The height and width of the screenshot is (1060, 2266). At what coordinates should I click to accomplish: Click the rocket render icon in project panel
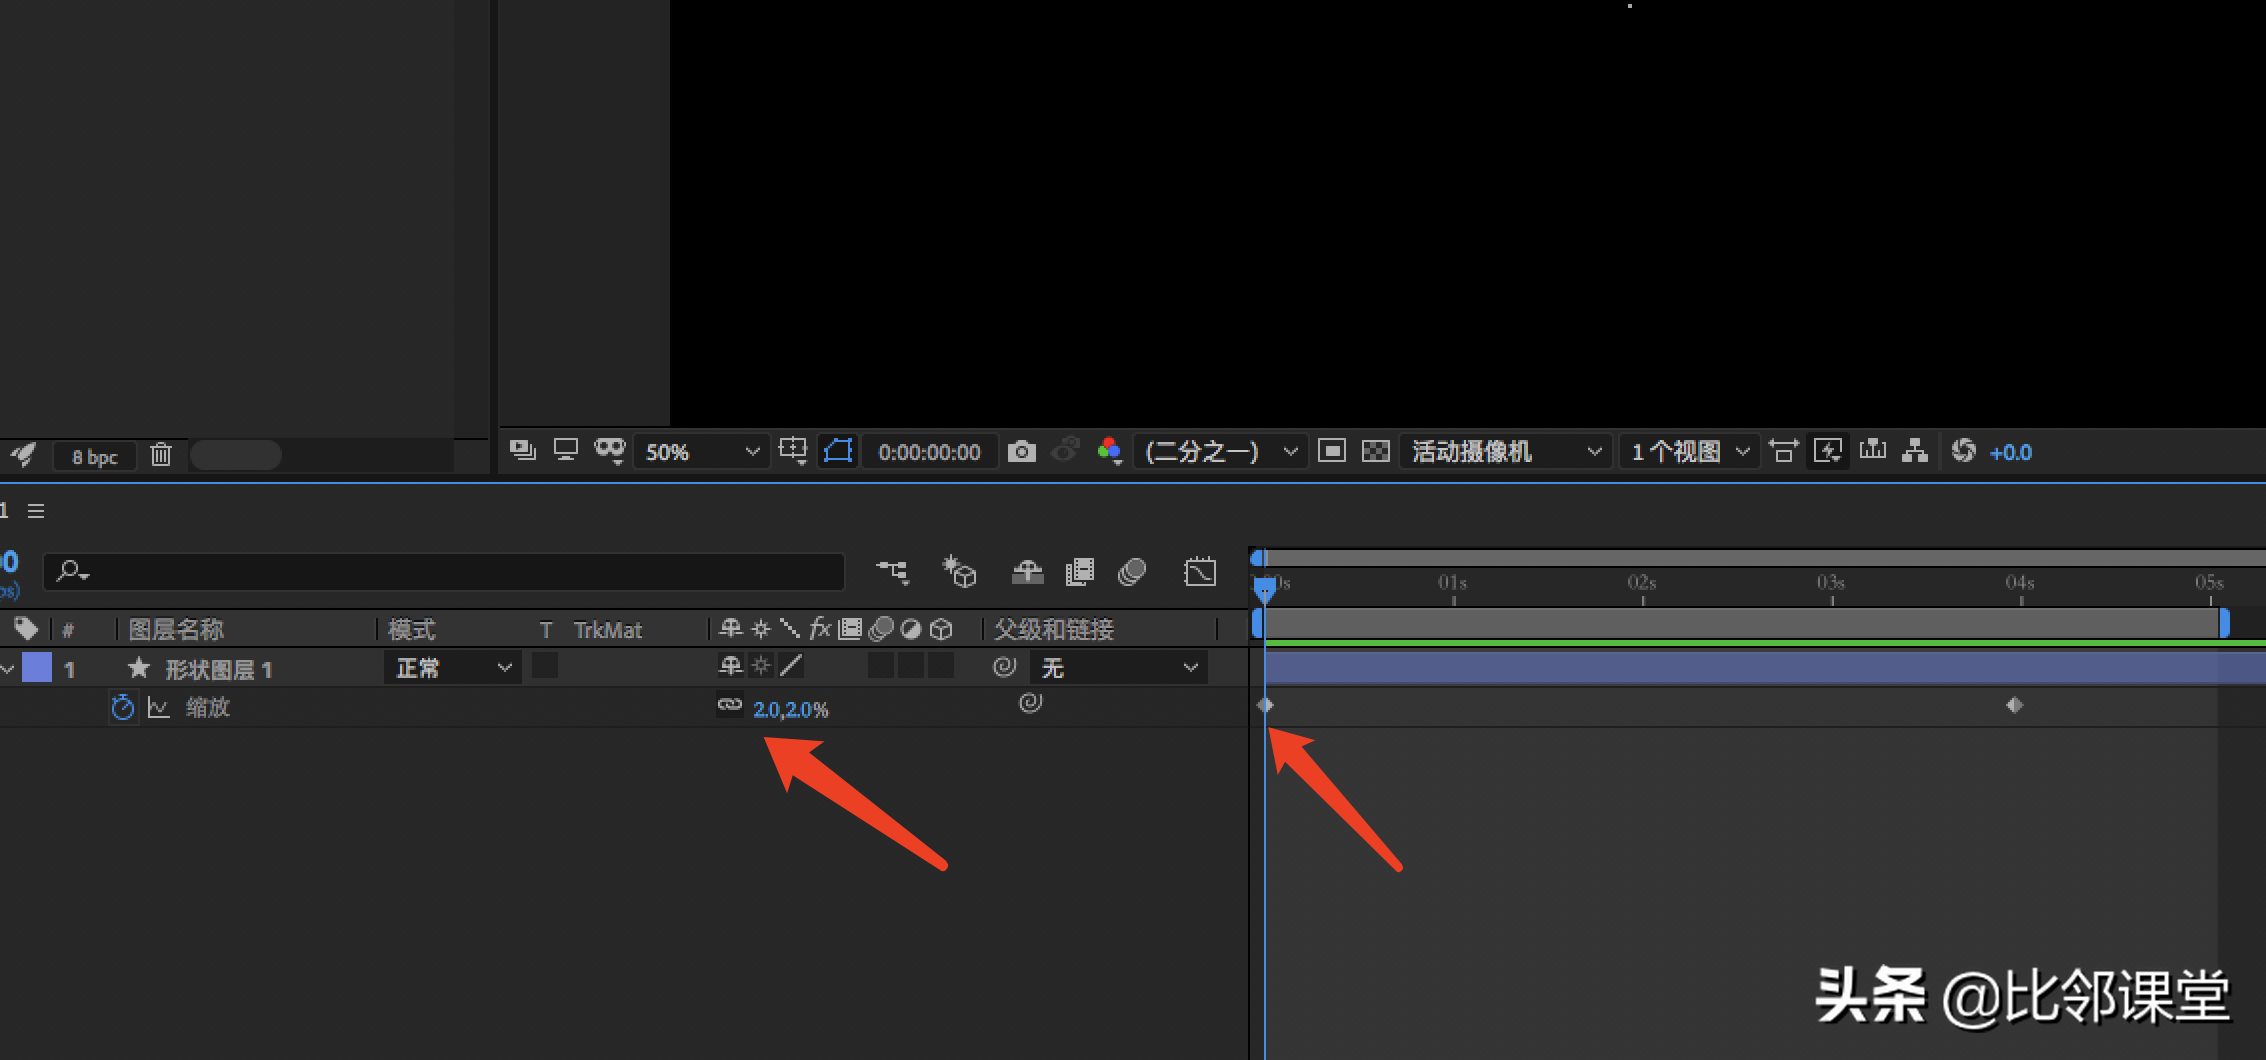point(23,456)
